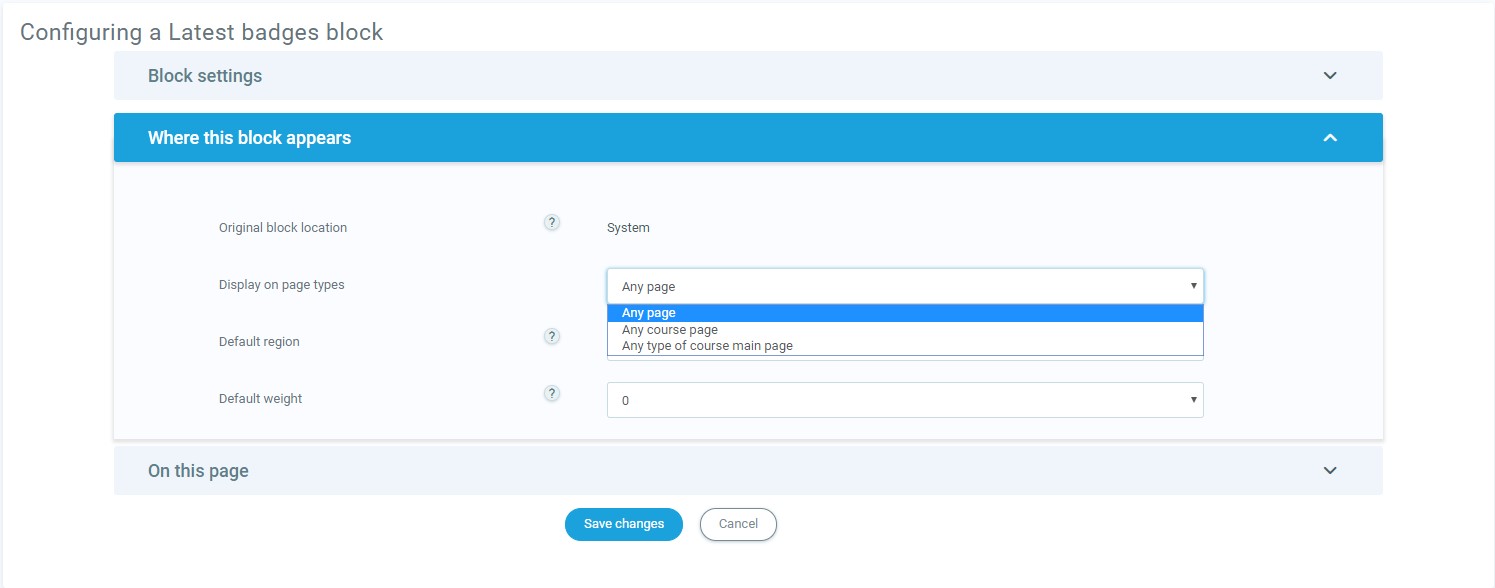Expand Block settings using its chevron
Viewport: 1495px width, 588px height.
click(x=1329, y=76)
